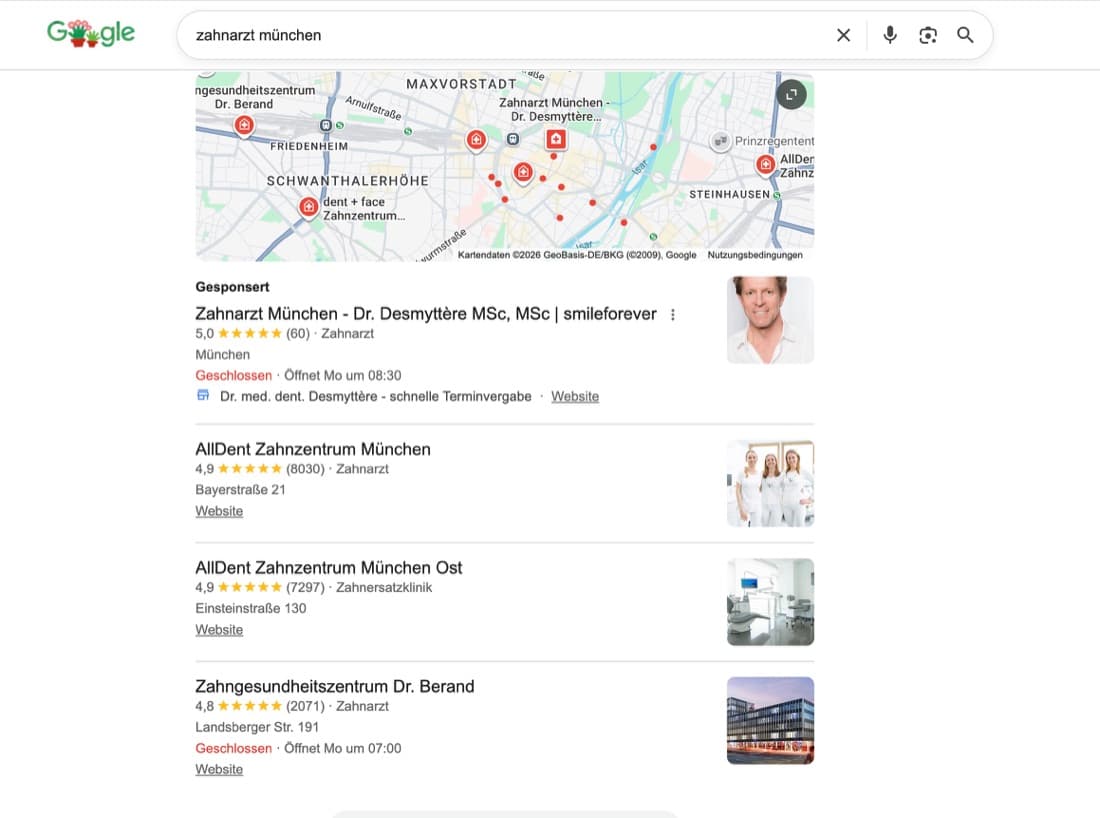Click 'Öffnet Mo um 07:00' text
1100x818 pixels.
[x=342, y=749]
